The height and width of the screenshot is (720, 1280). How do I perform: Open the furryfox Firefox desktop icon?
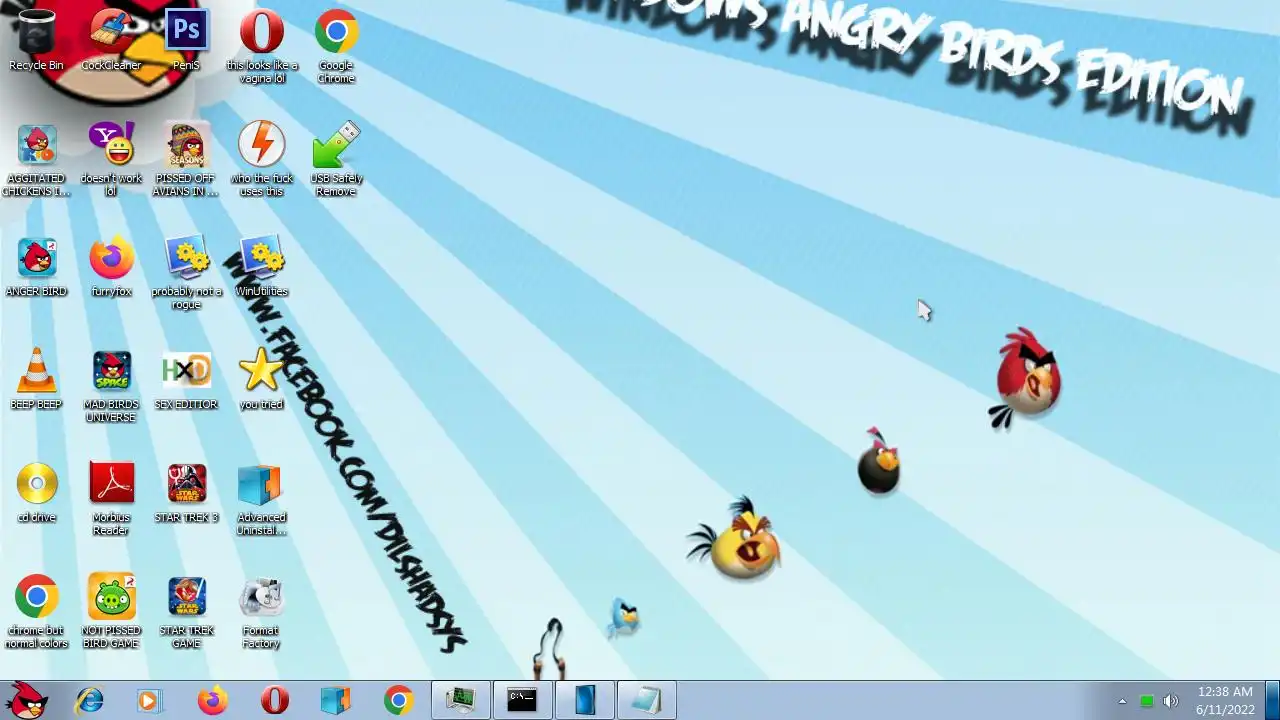pos(111,267)
